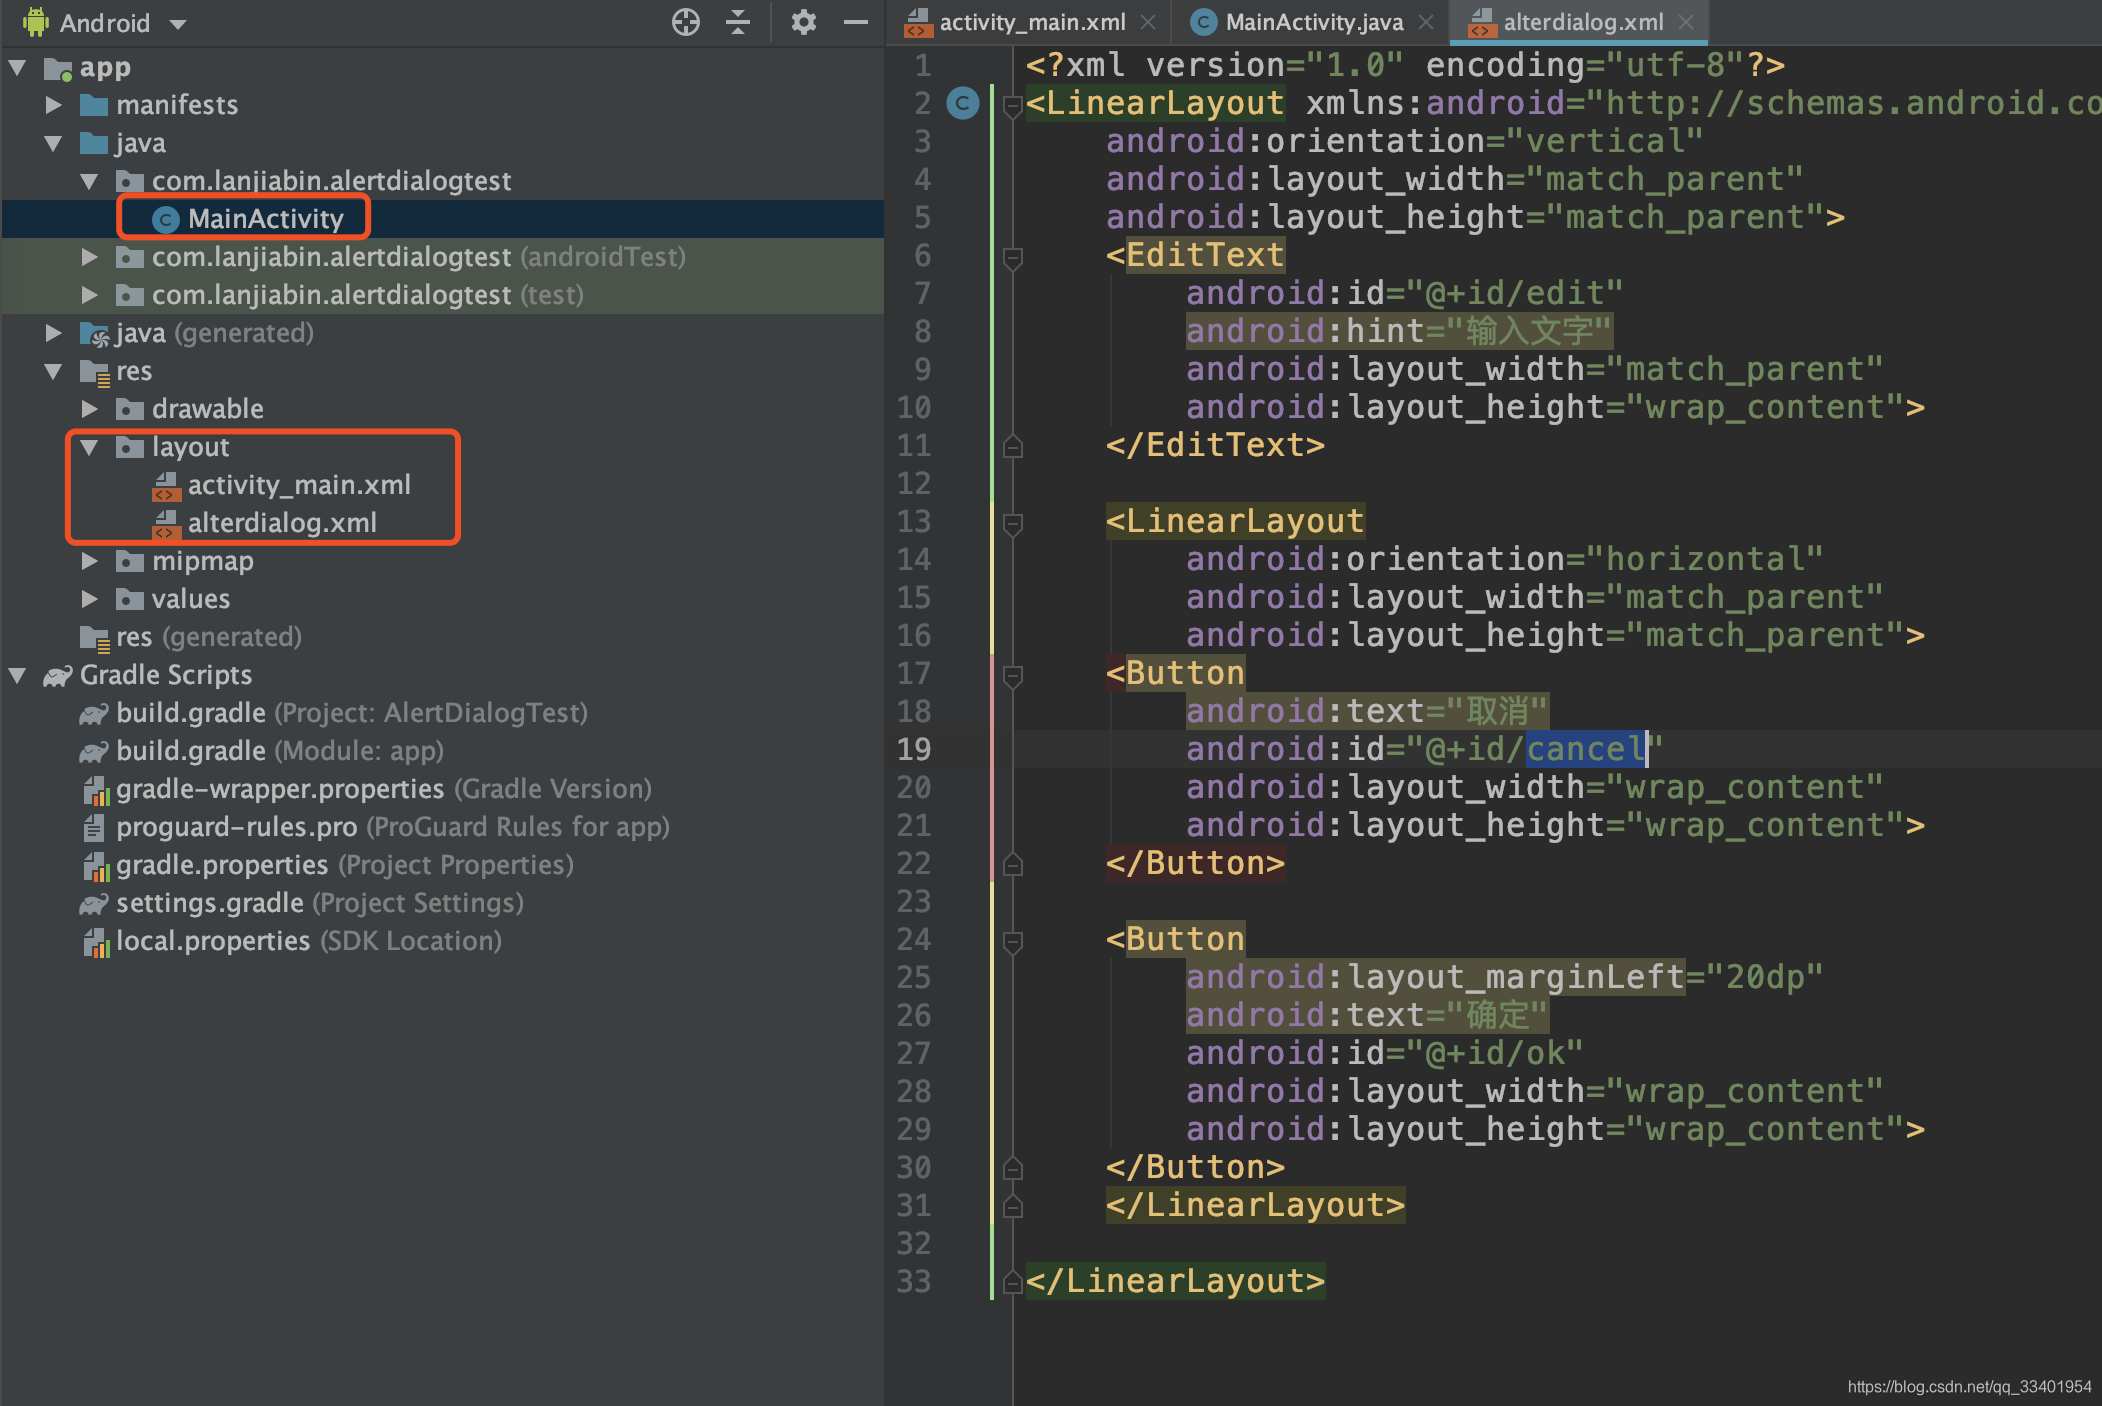Select the drawable folder row
The height and width of the screenshot is (1406, 2102).
(x=442, y=409)
